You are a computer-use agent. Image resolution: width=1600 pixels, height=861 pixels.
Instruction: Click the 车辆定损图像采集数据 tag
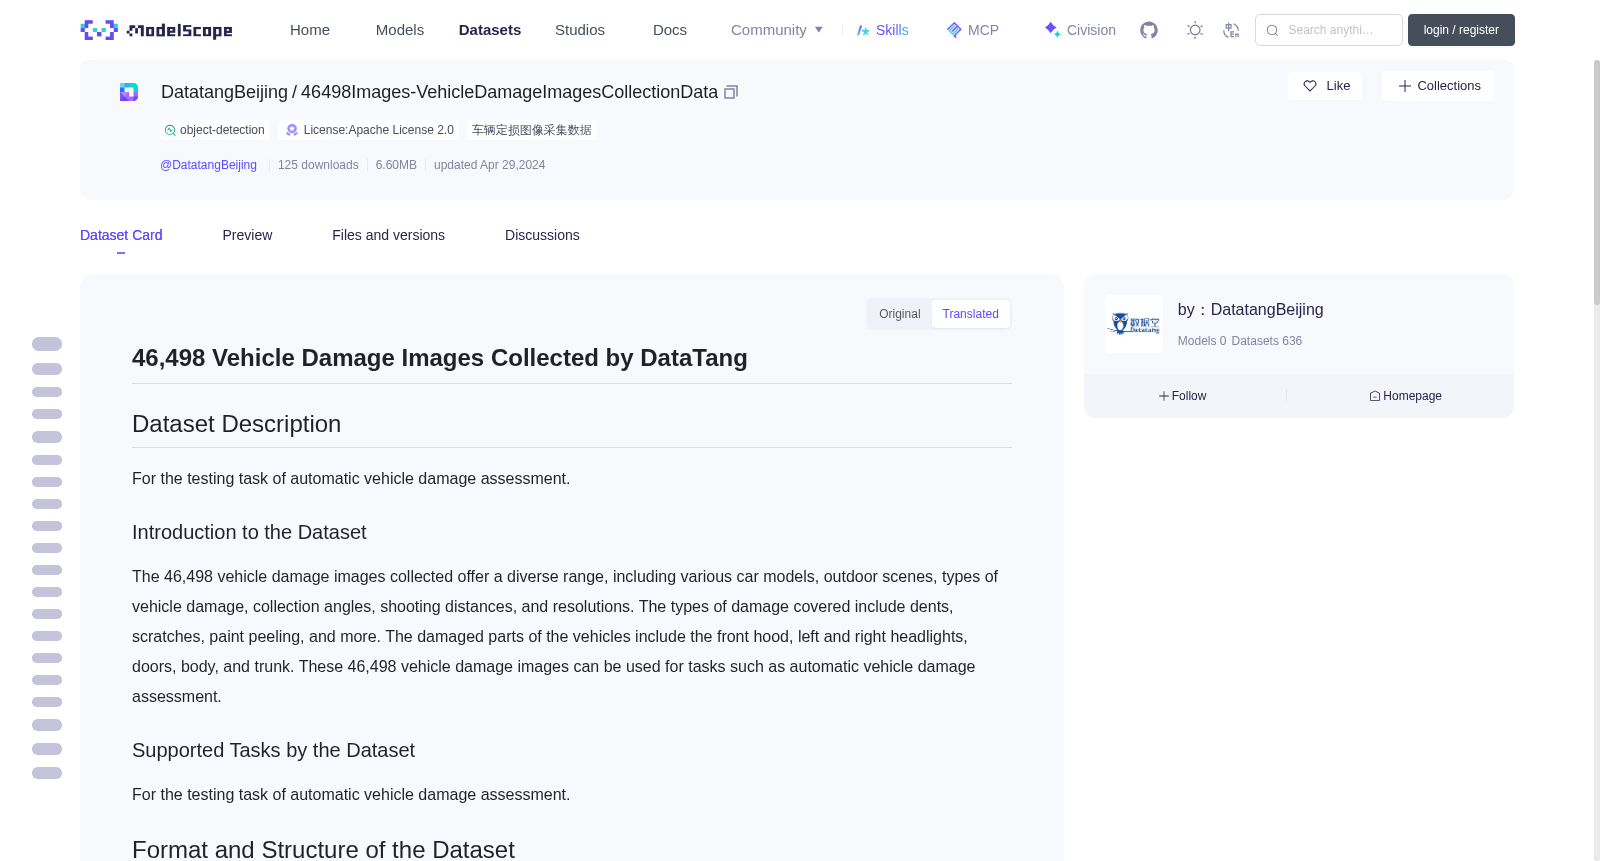point(531,130)
